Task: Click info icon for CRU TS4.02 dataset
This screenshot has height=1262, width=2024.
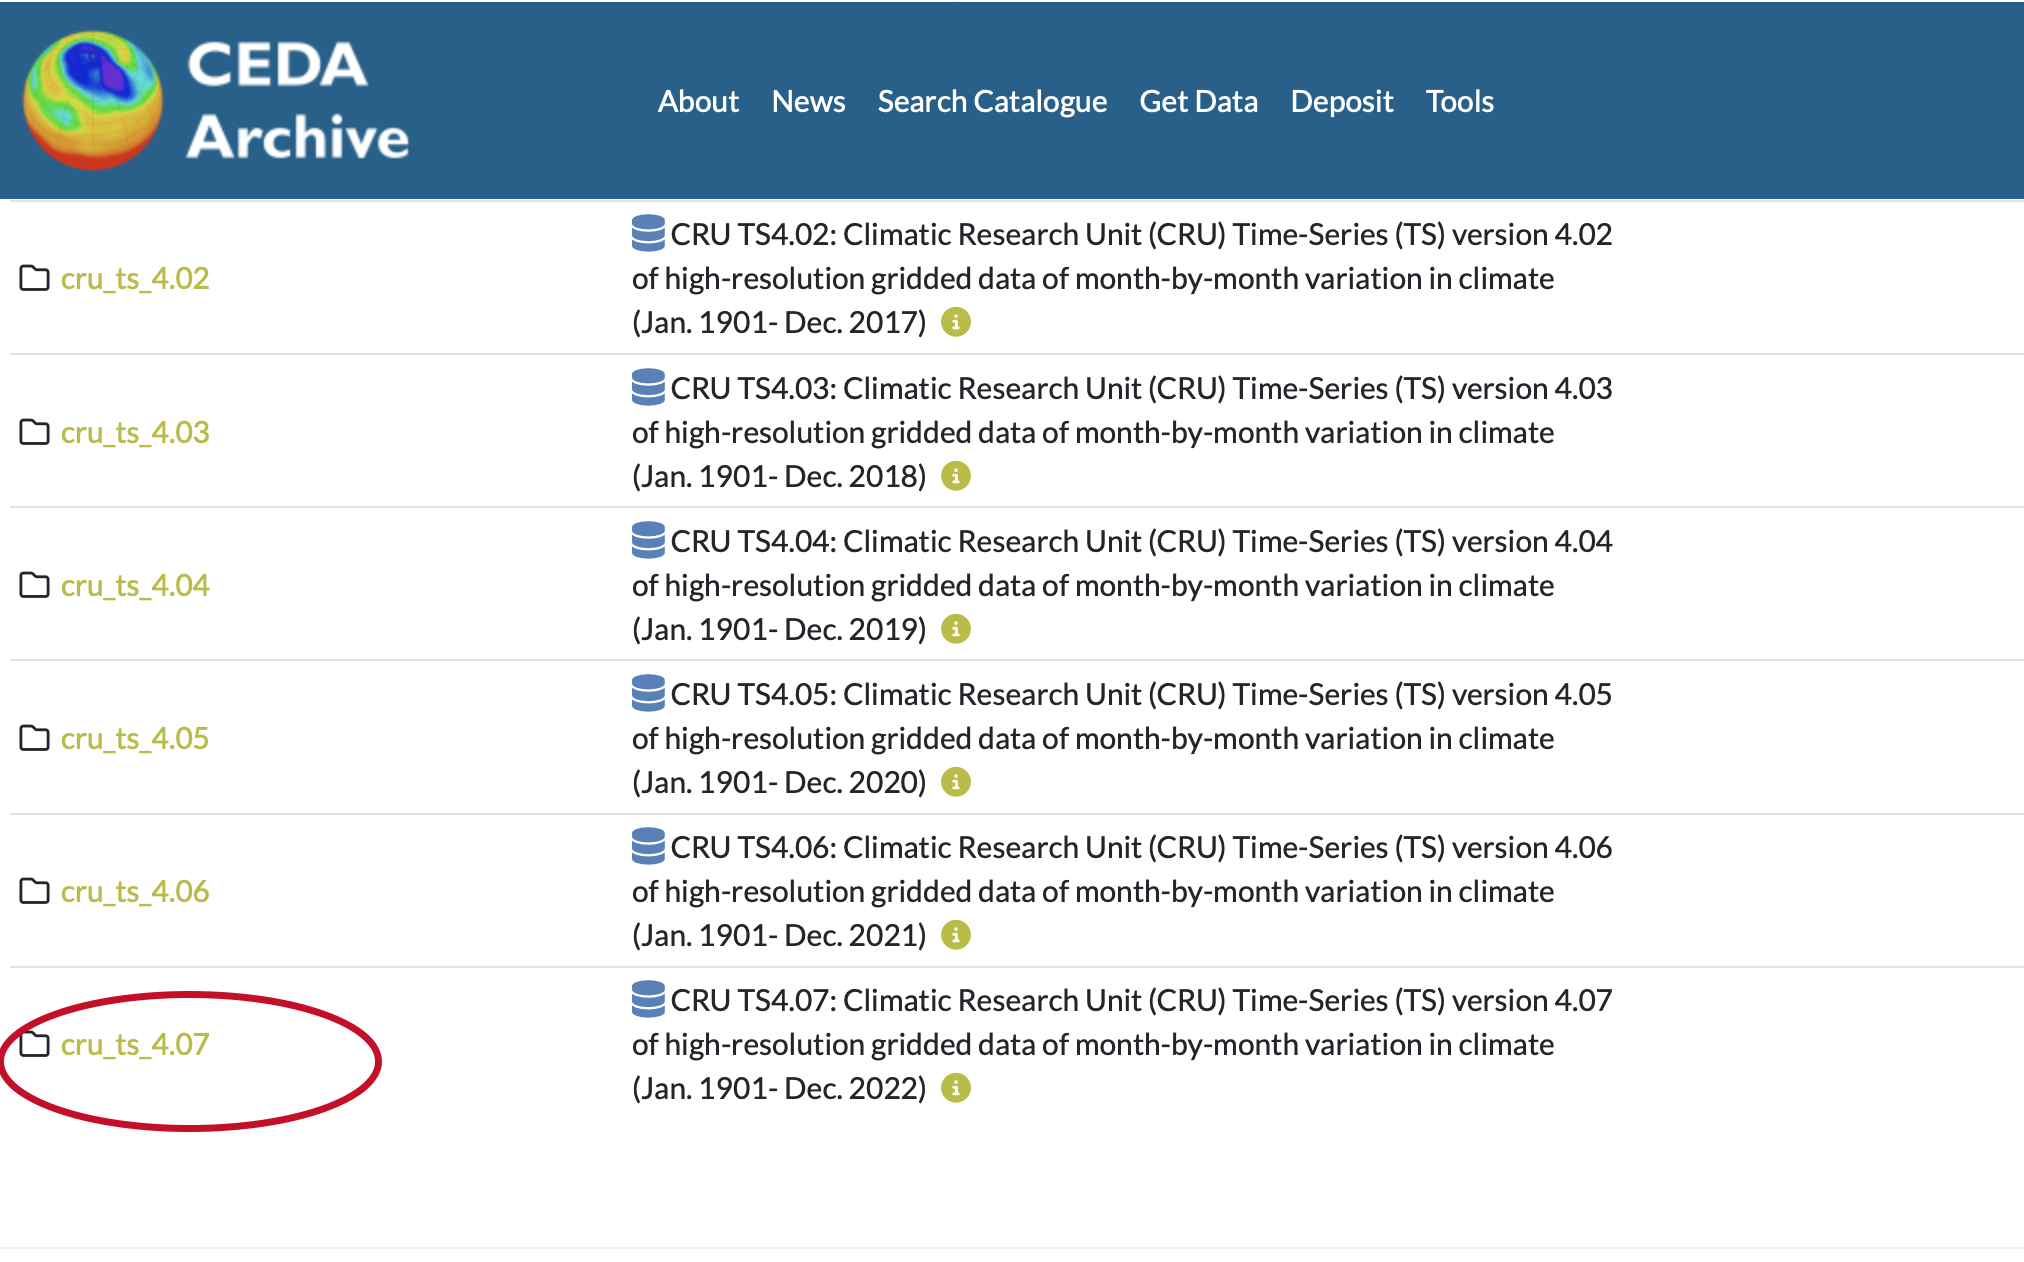Action: click(956, 323)
